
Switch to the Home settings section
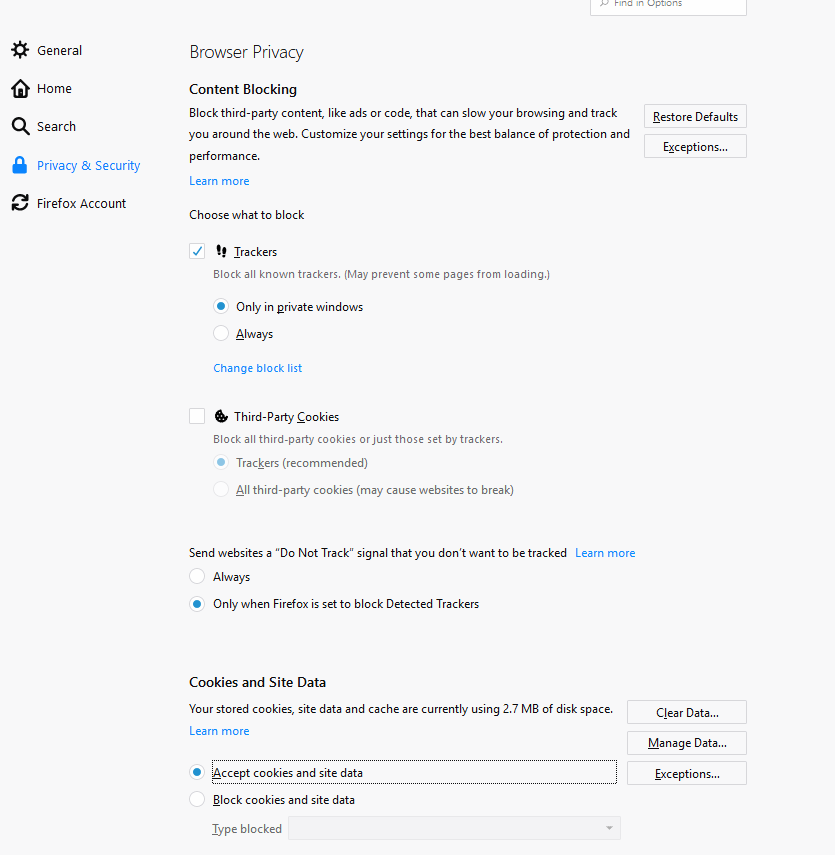pos(55,88)
